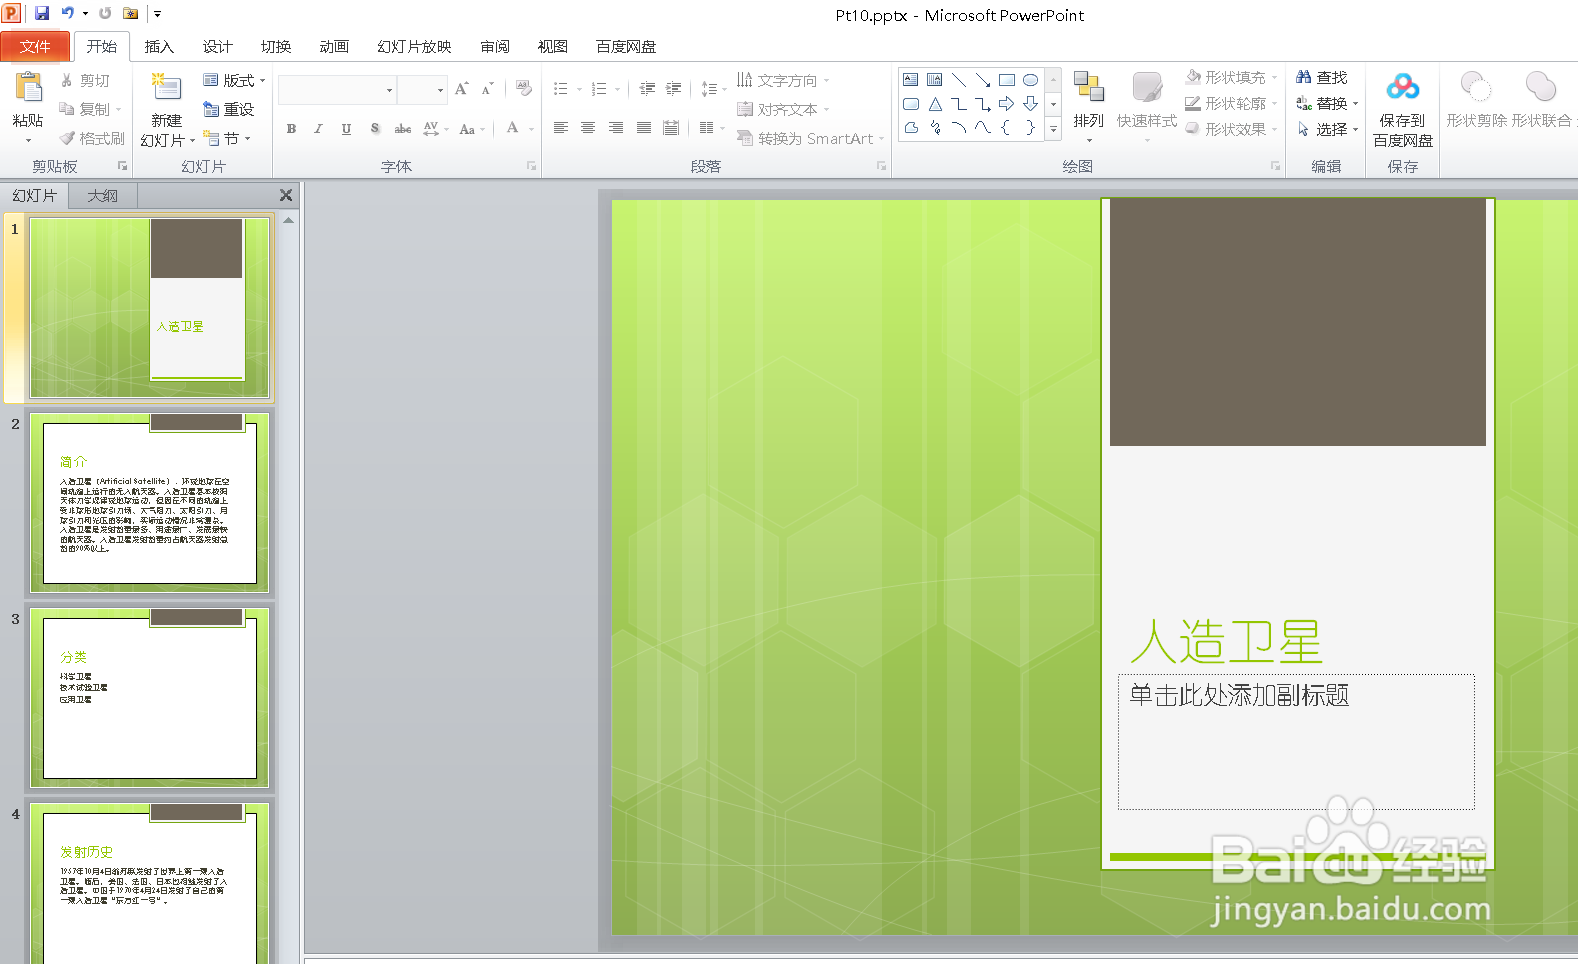Click the Format Painter brush

pyautogui.click(x=91, y=138)
